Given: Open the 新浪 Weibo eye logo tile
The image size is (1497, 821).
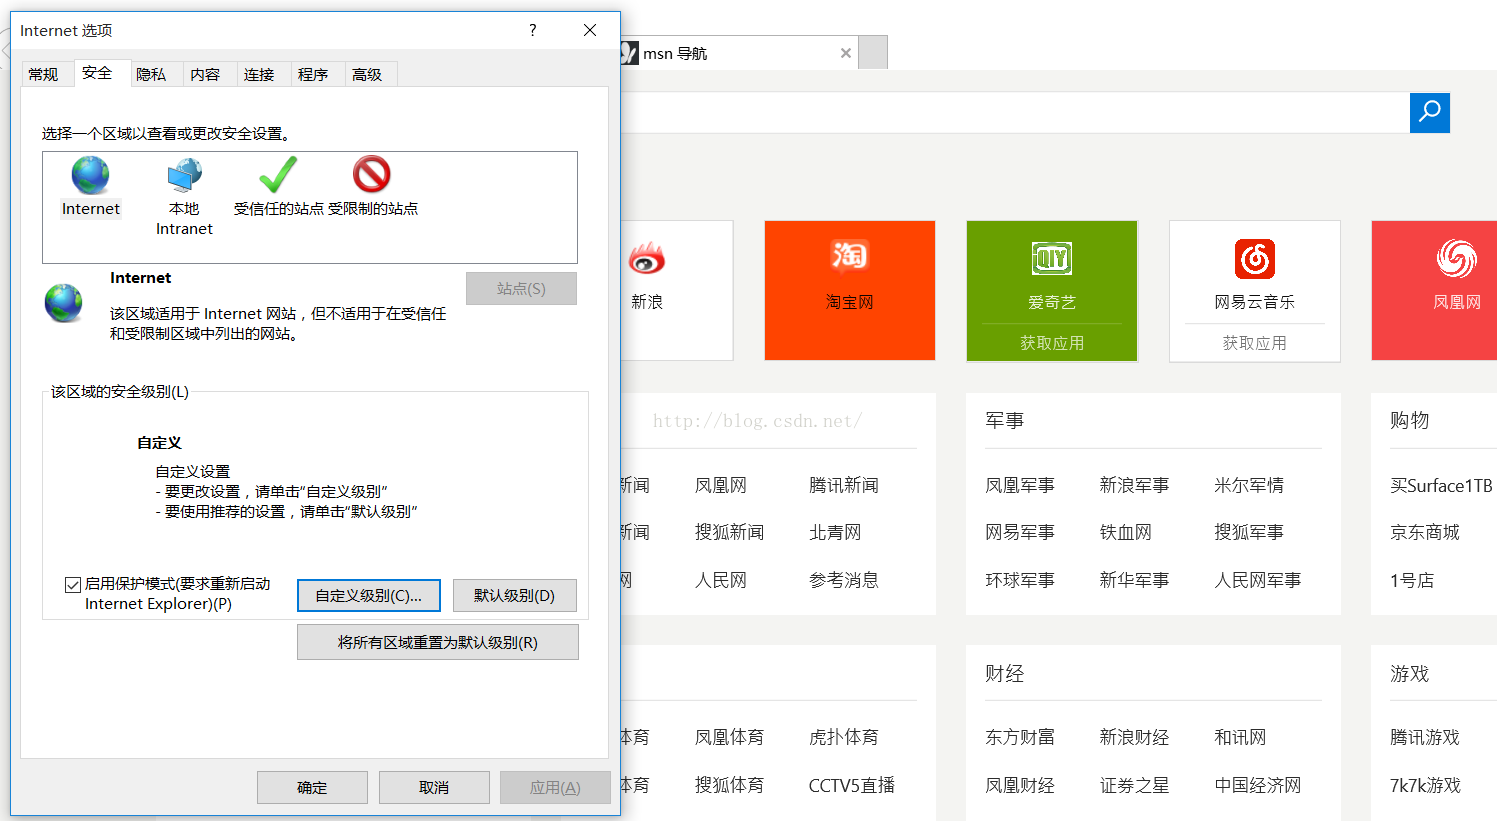Looking at the screenshot, I should coord(647,260).
